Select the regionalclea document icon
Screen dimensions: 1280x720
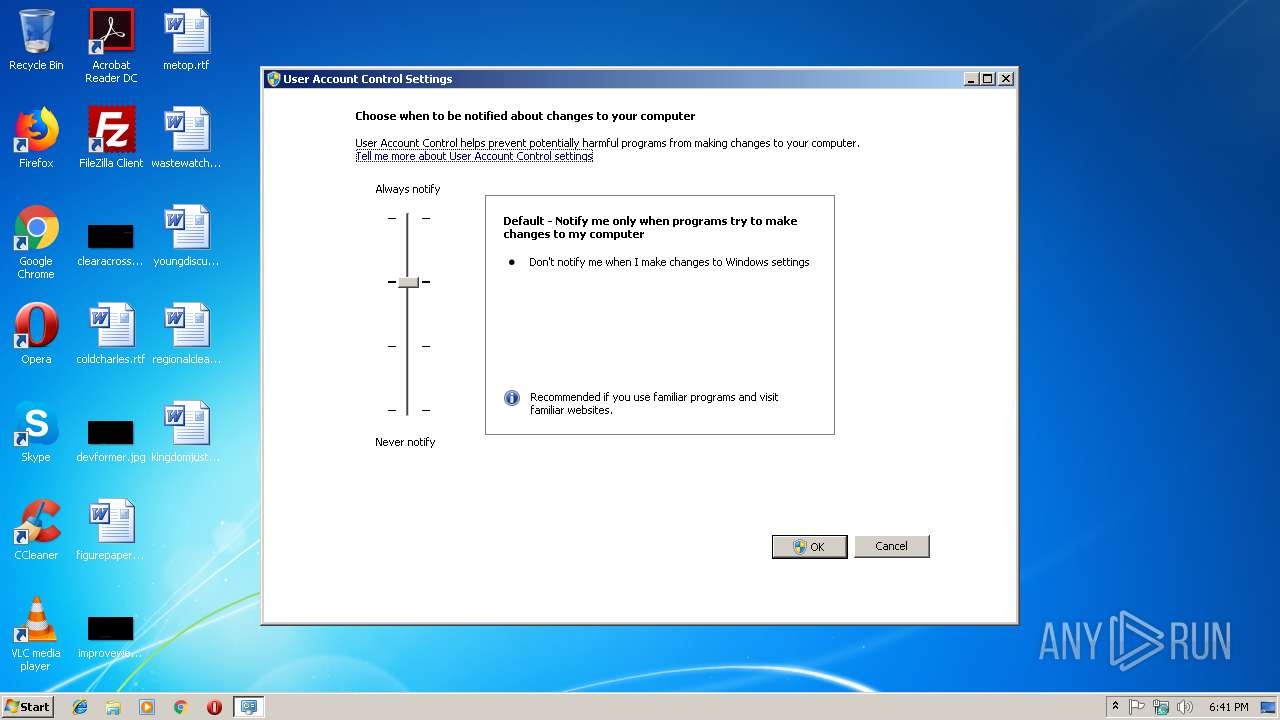(186, 334)
